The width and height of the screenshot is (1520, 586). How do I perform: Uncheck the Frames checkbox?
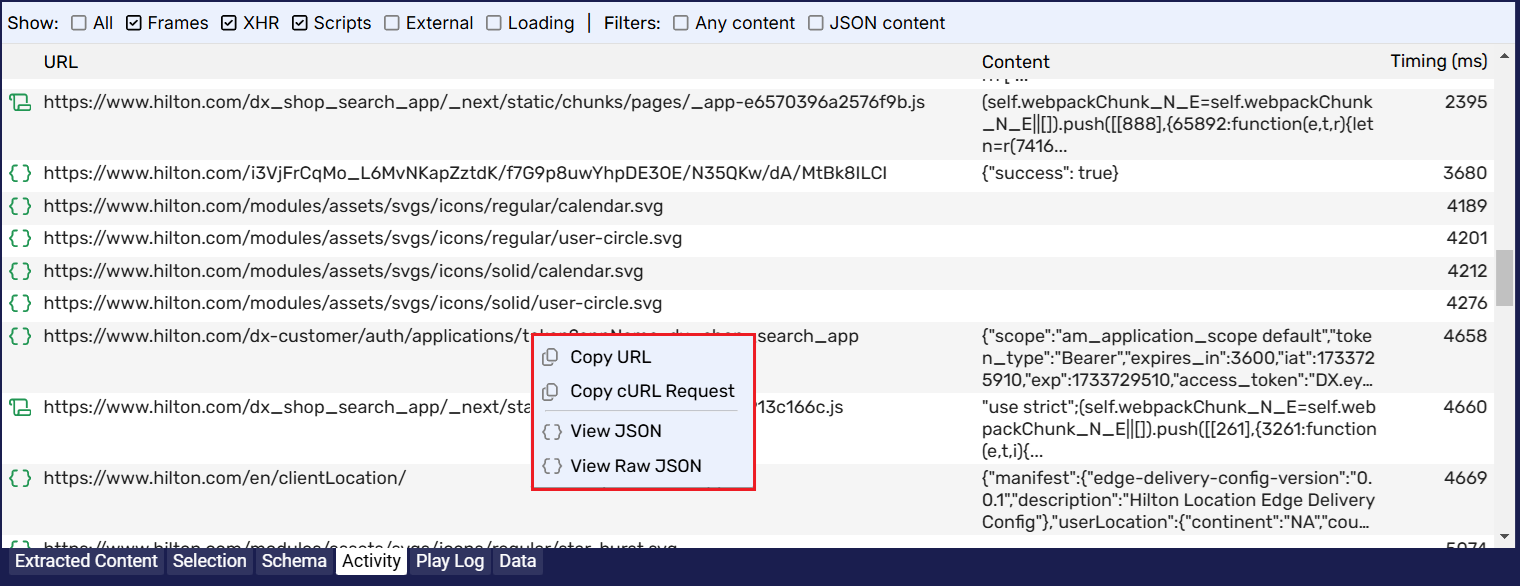click(134, 23)
